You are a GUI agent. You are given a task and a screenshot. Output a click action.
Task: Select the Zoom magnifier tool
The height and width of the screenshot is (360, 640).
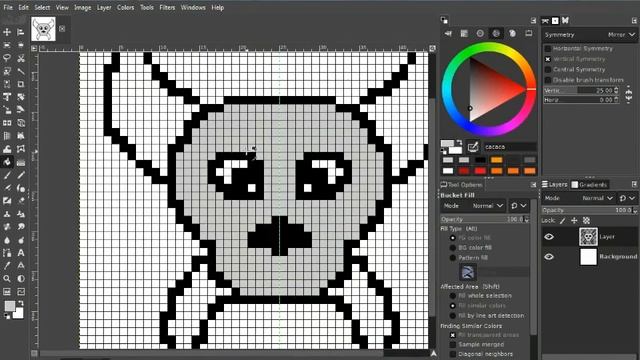(7, 279)
